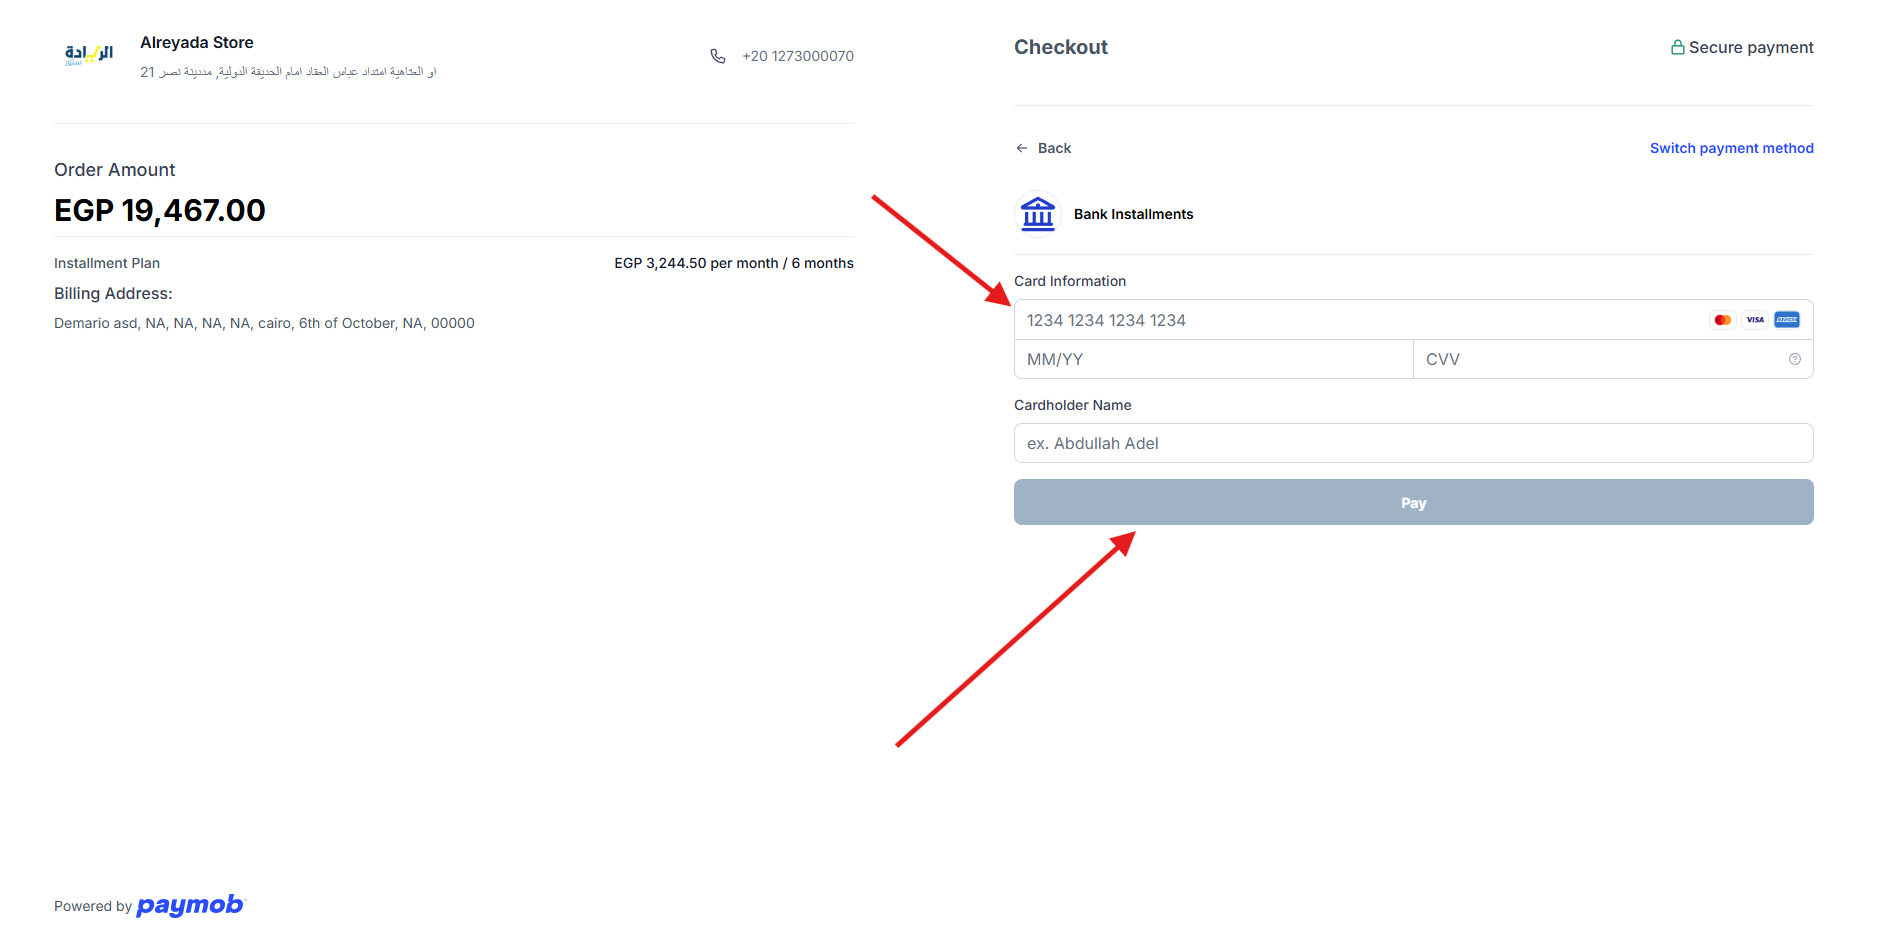Click the Alreyada Store logo
The height and width of the screenshot is (926, 1892).
tap(88, 54)
